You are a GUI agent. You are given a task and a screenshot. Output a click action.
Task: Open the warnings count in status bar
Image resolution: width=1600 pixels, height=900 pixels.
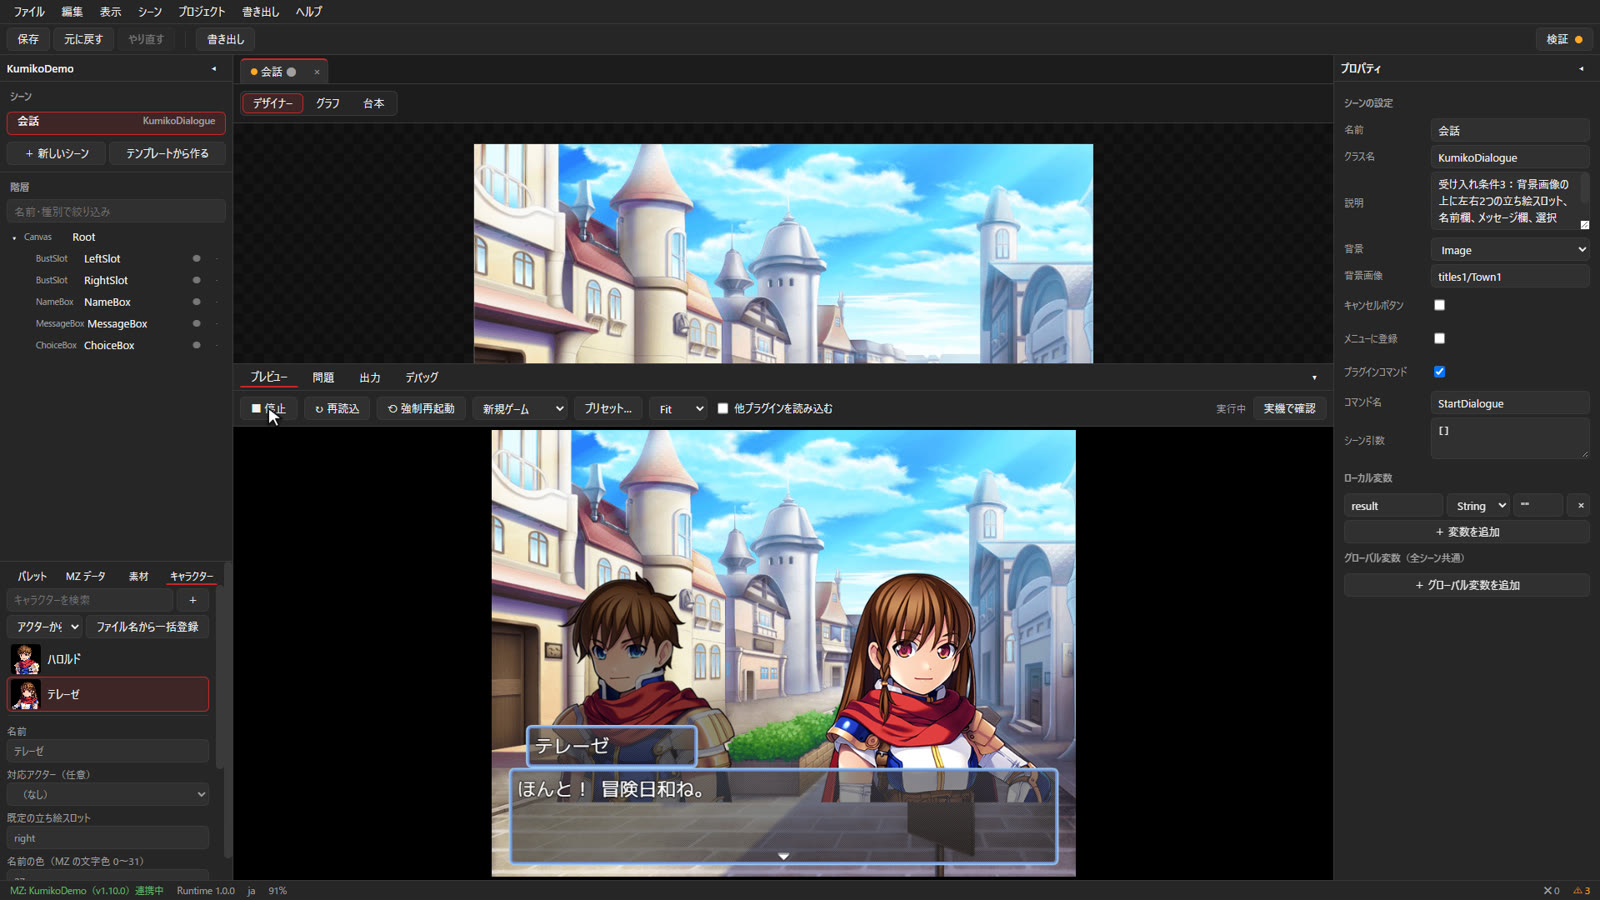click(x=1582, y=891)
